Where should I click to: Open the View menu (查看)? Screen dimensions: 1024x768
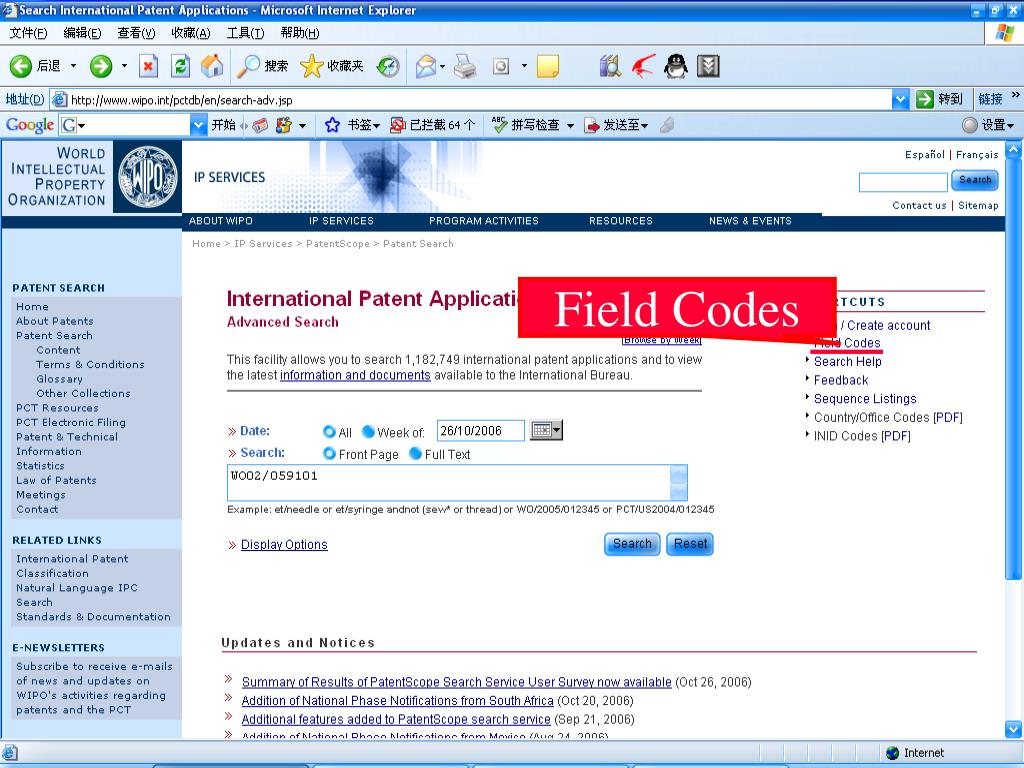click(136, 33)
